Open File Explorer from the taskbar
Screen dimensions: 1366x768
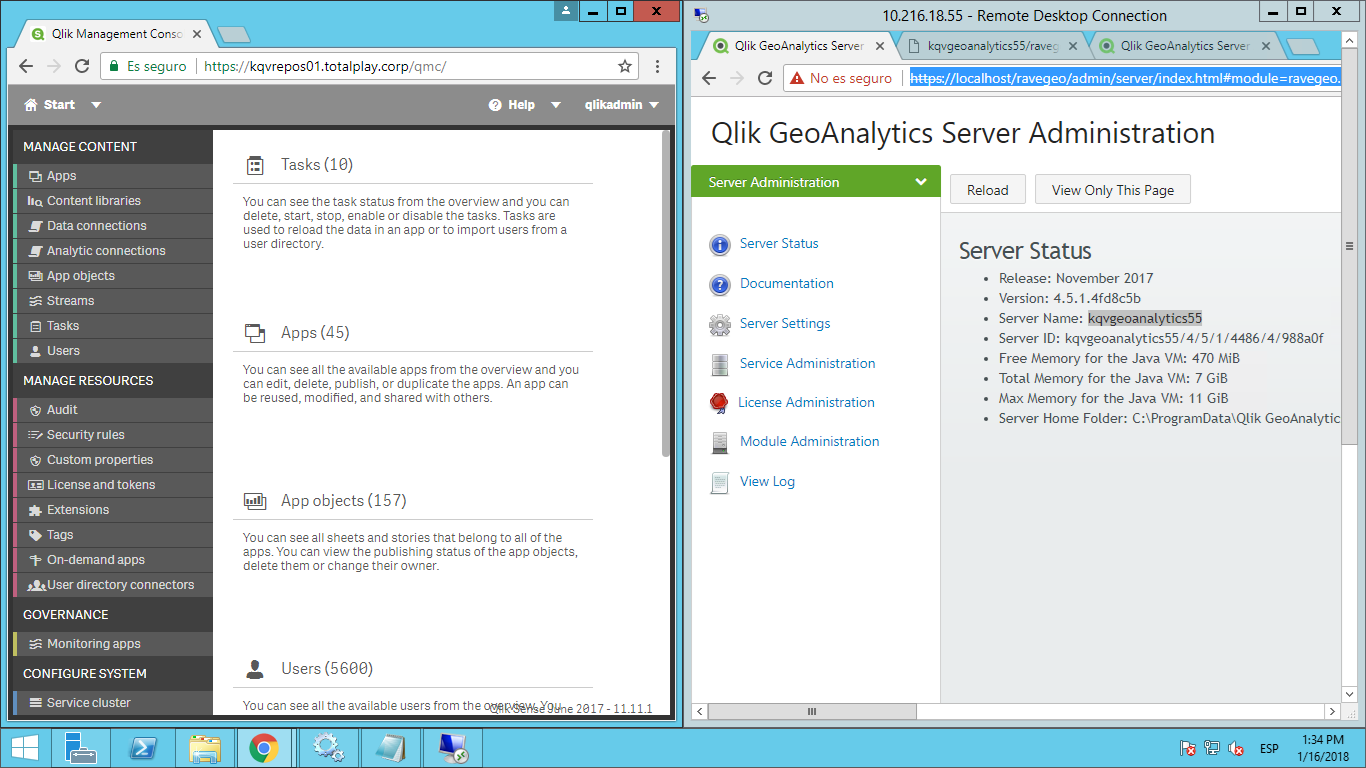(204, 747)
